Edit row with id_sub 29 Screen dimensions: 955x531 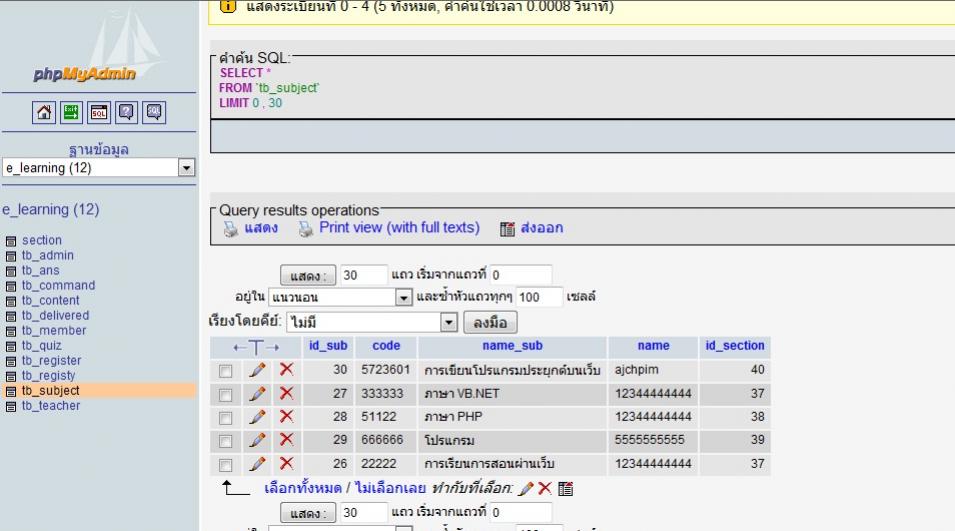tap(257, 440)
